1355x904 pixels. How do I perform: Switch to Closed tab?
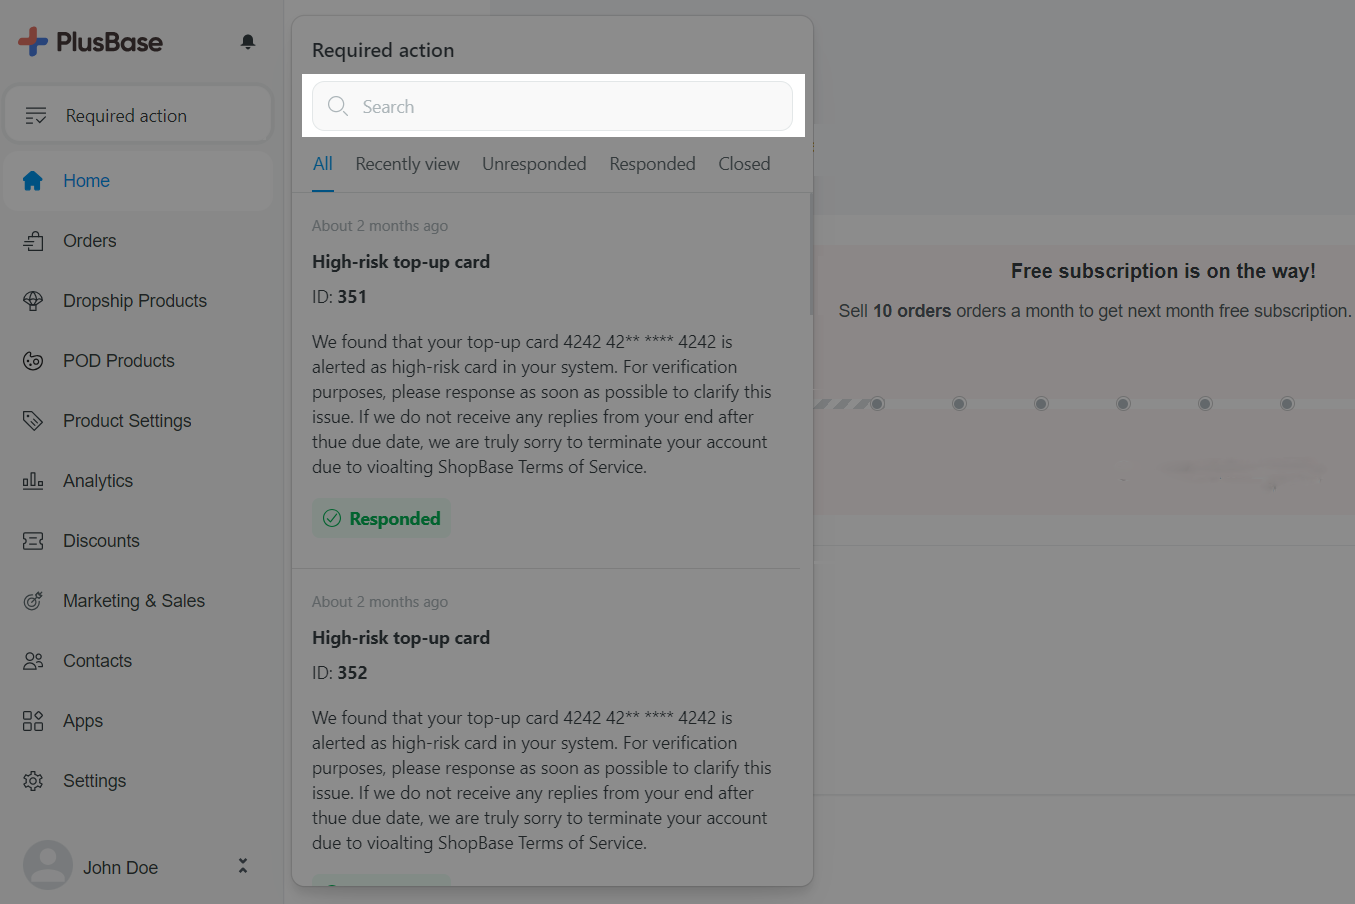click(744, 164)
